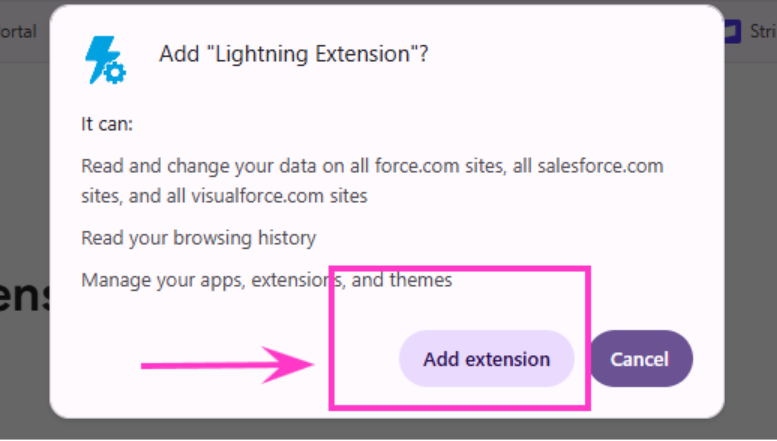Click the Add extension button

(x=486, y=359)
